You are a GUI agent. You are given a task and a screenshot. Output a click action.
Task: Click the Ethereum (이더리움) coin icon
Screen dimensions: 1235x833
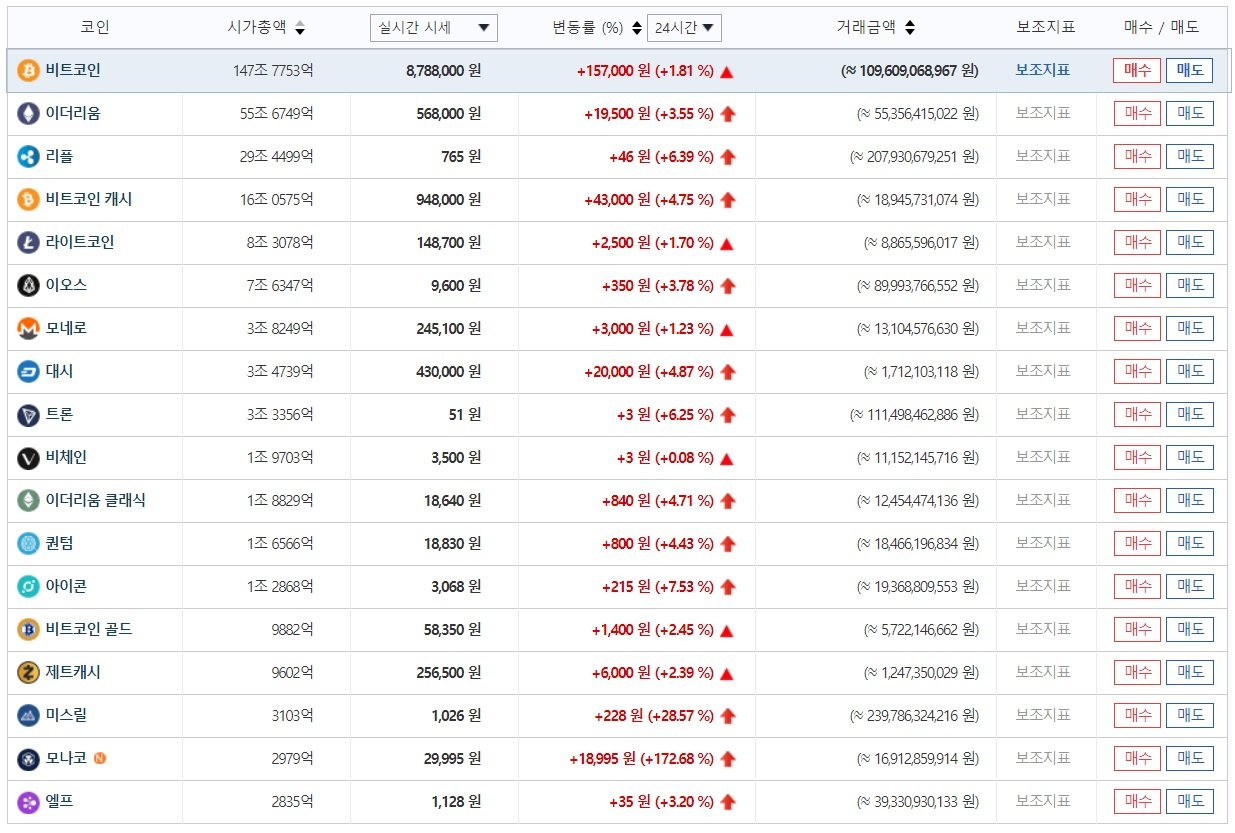28,114
